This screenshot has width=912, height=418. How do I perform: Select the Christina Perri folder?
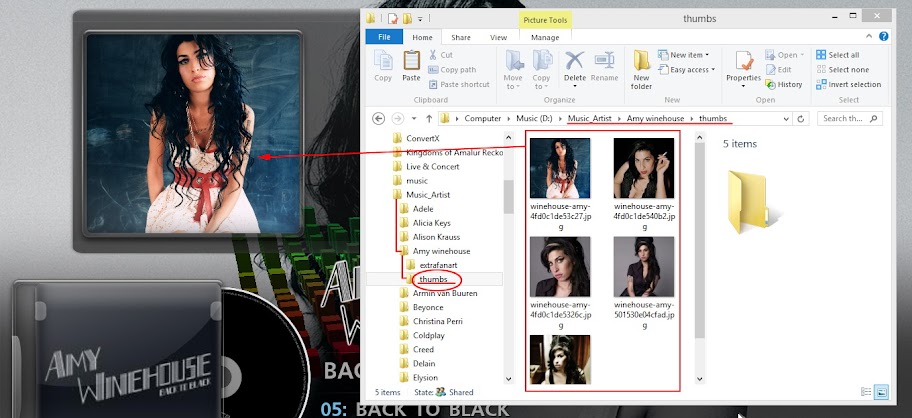(x=437, y=321)
